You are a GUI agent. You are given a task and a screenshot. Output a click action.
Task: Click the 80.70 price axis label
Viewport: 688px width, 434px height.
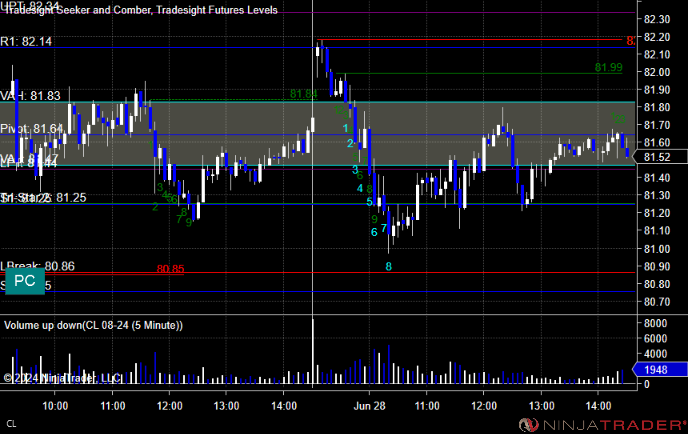click(657, 302)
